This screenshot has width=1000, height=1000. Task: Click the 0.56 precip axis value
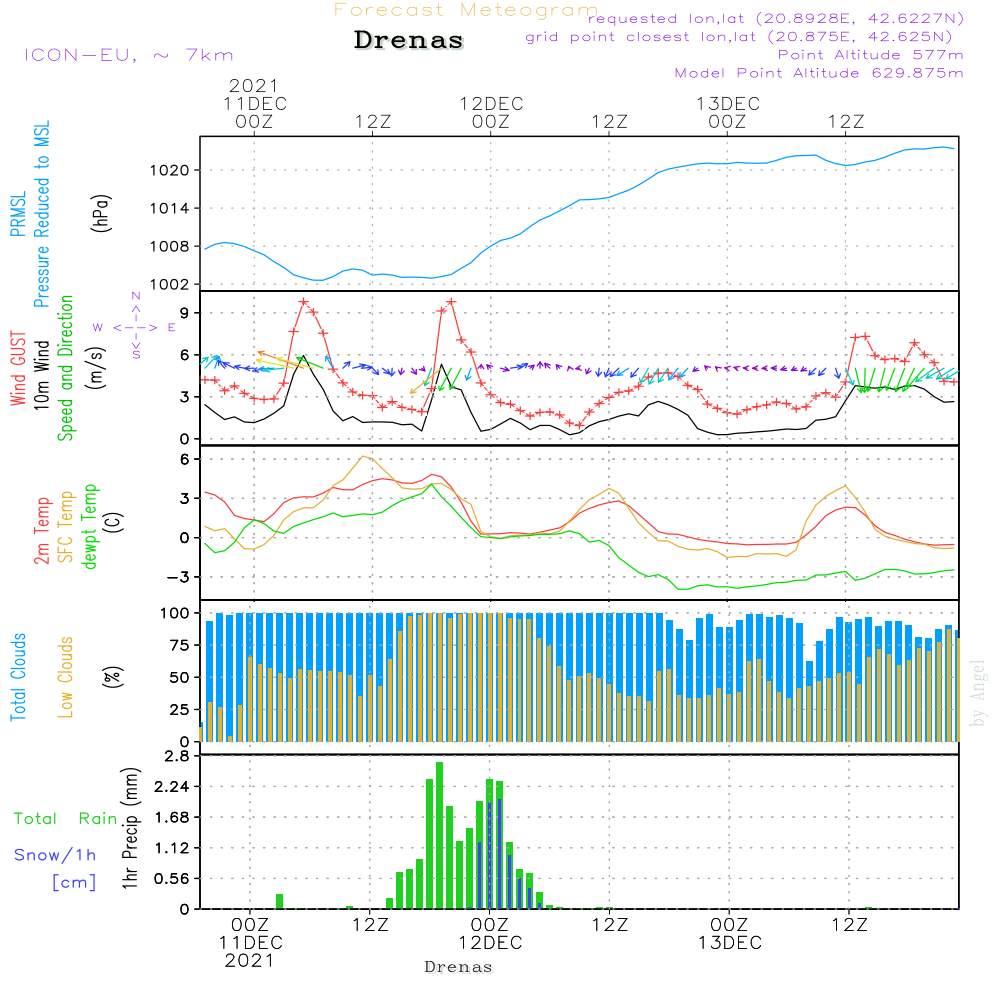click(172, 879)
